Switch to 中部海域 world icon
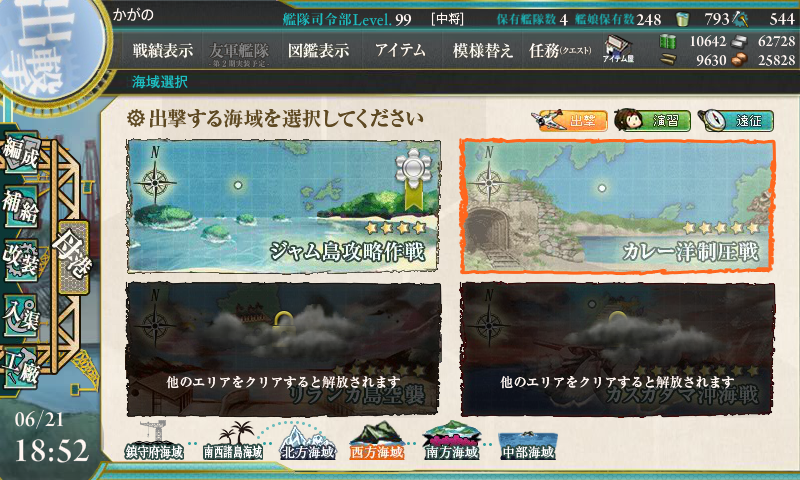 pyautogui.click(x=528, y=445)
